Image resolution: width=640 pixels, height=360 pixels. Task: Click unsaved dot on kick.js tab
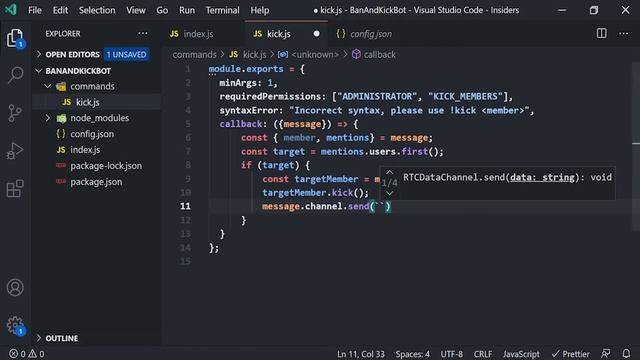coord(316,34)
